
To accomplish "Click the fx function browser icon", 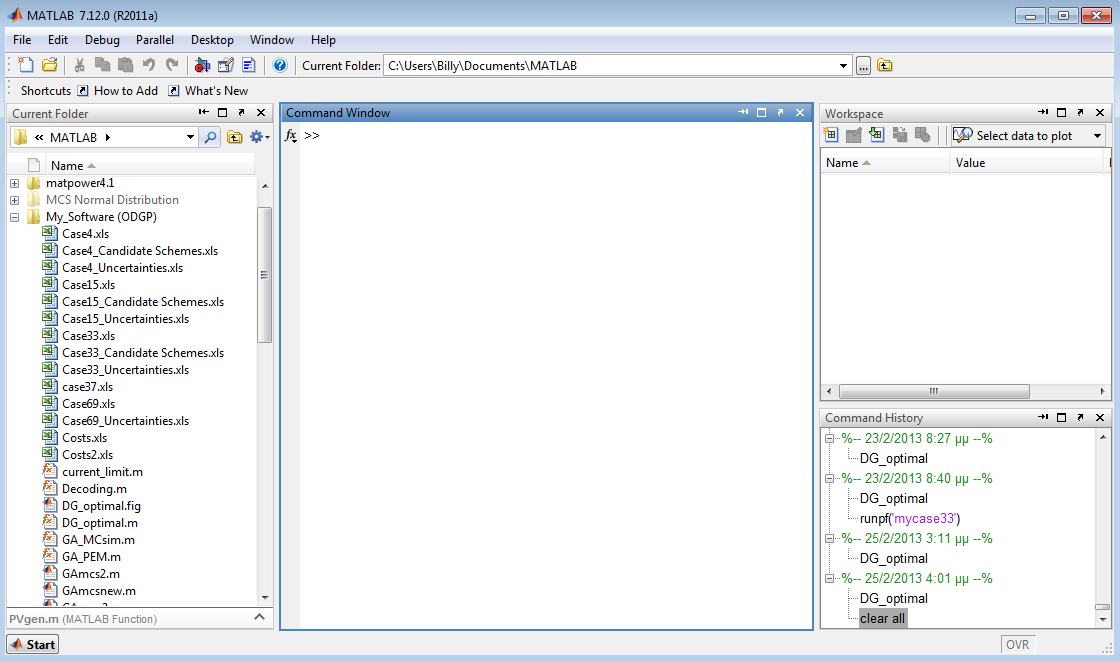I will [x=291, y=135].
